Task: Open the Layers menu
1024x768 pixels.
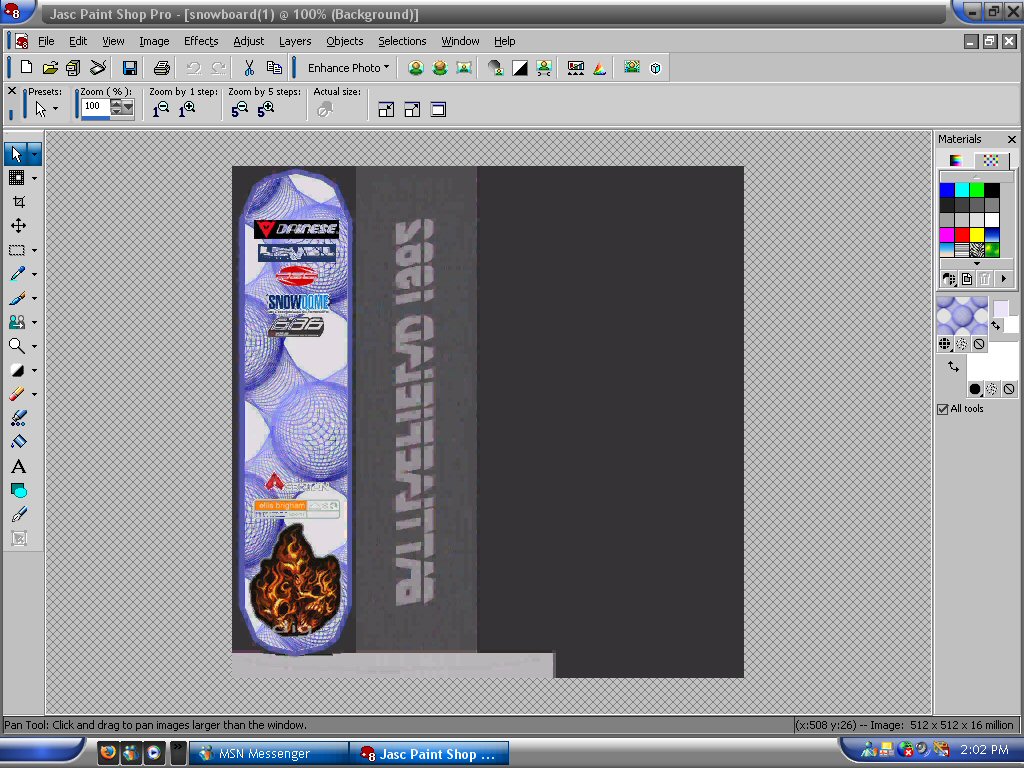Action: click(295, 41)
